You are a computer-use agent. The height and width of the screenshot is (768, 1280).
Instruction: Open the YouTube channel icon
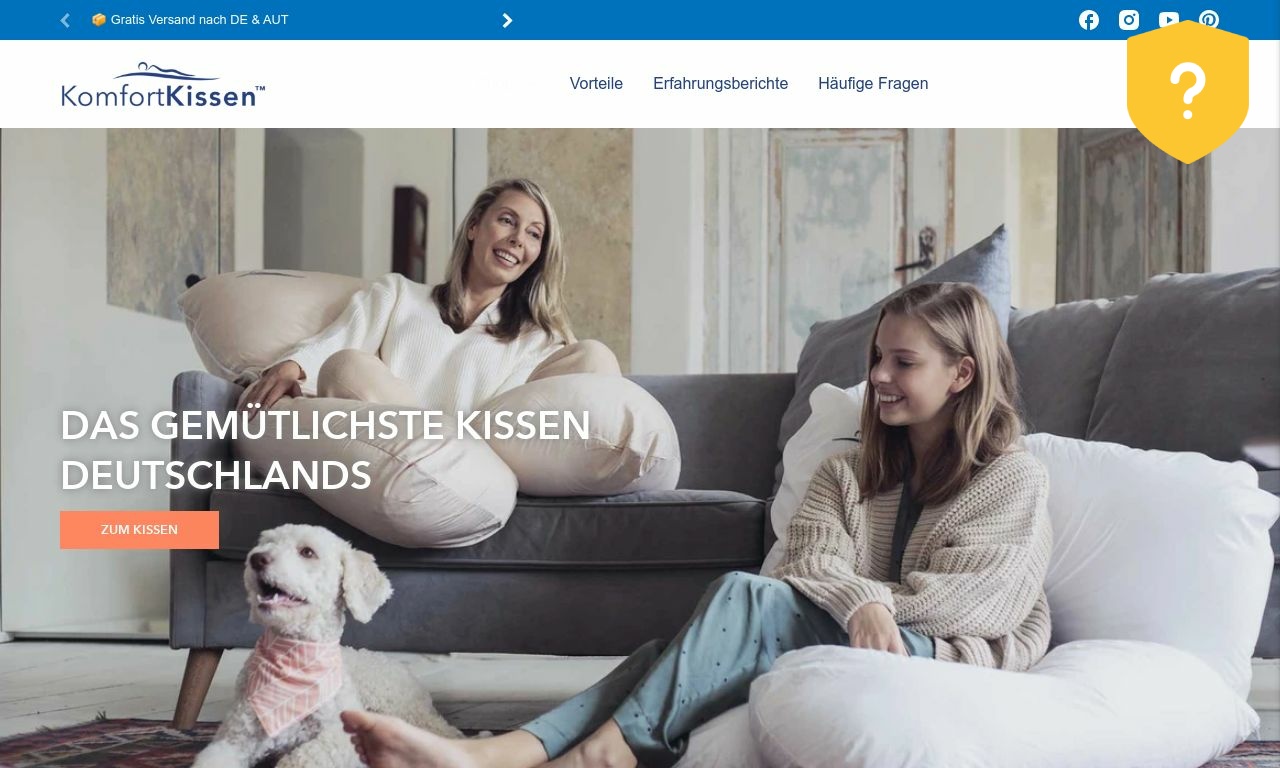click(x=1169, y=20)
